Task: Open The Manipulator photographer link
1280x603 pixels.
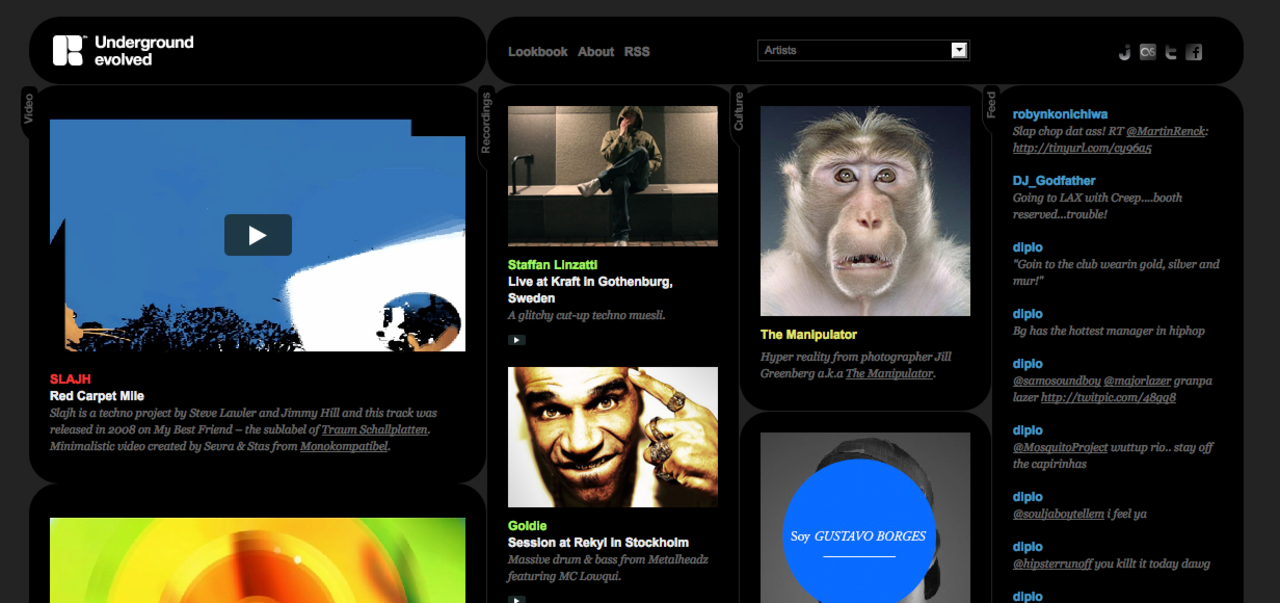Action: click(889, 374)
